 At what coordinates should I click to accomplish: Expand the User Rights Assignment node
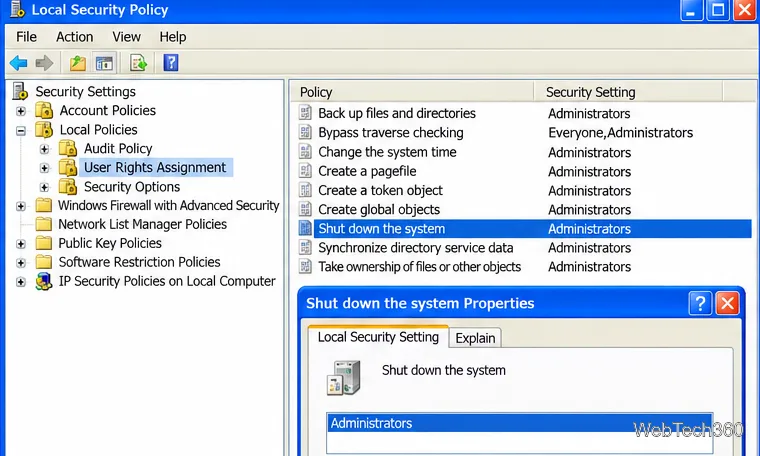click(45, 168)
